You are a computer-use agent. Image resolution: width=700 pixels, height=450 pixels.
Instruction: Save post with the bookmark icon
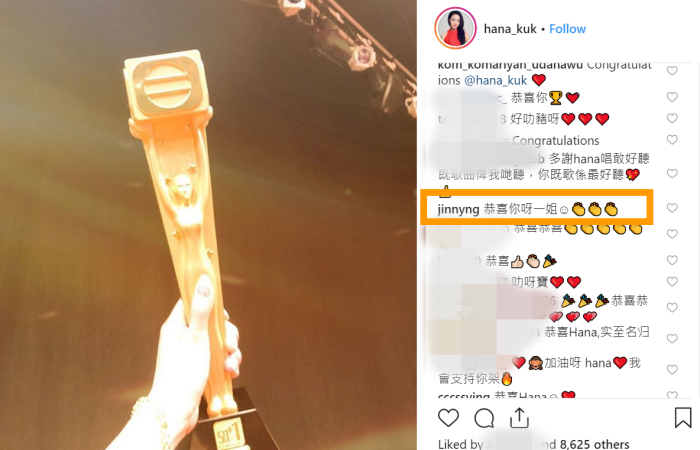tap(683, 417)
